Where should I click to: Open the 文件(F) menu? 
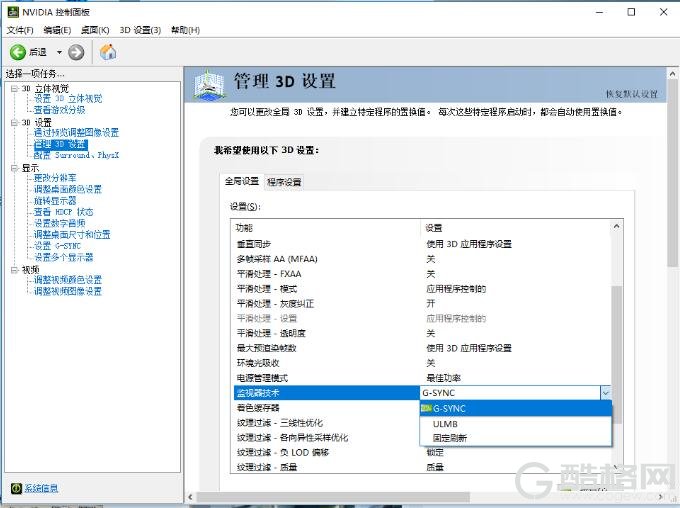(20, 30)
